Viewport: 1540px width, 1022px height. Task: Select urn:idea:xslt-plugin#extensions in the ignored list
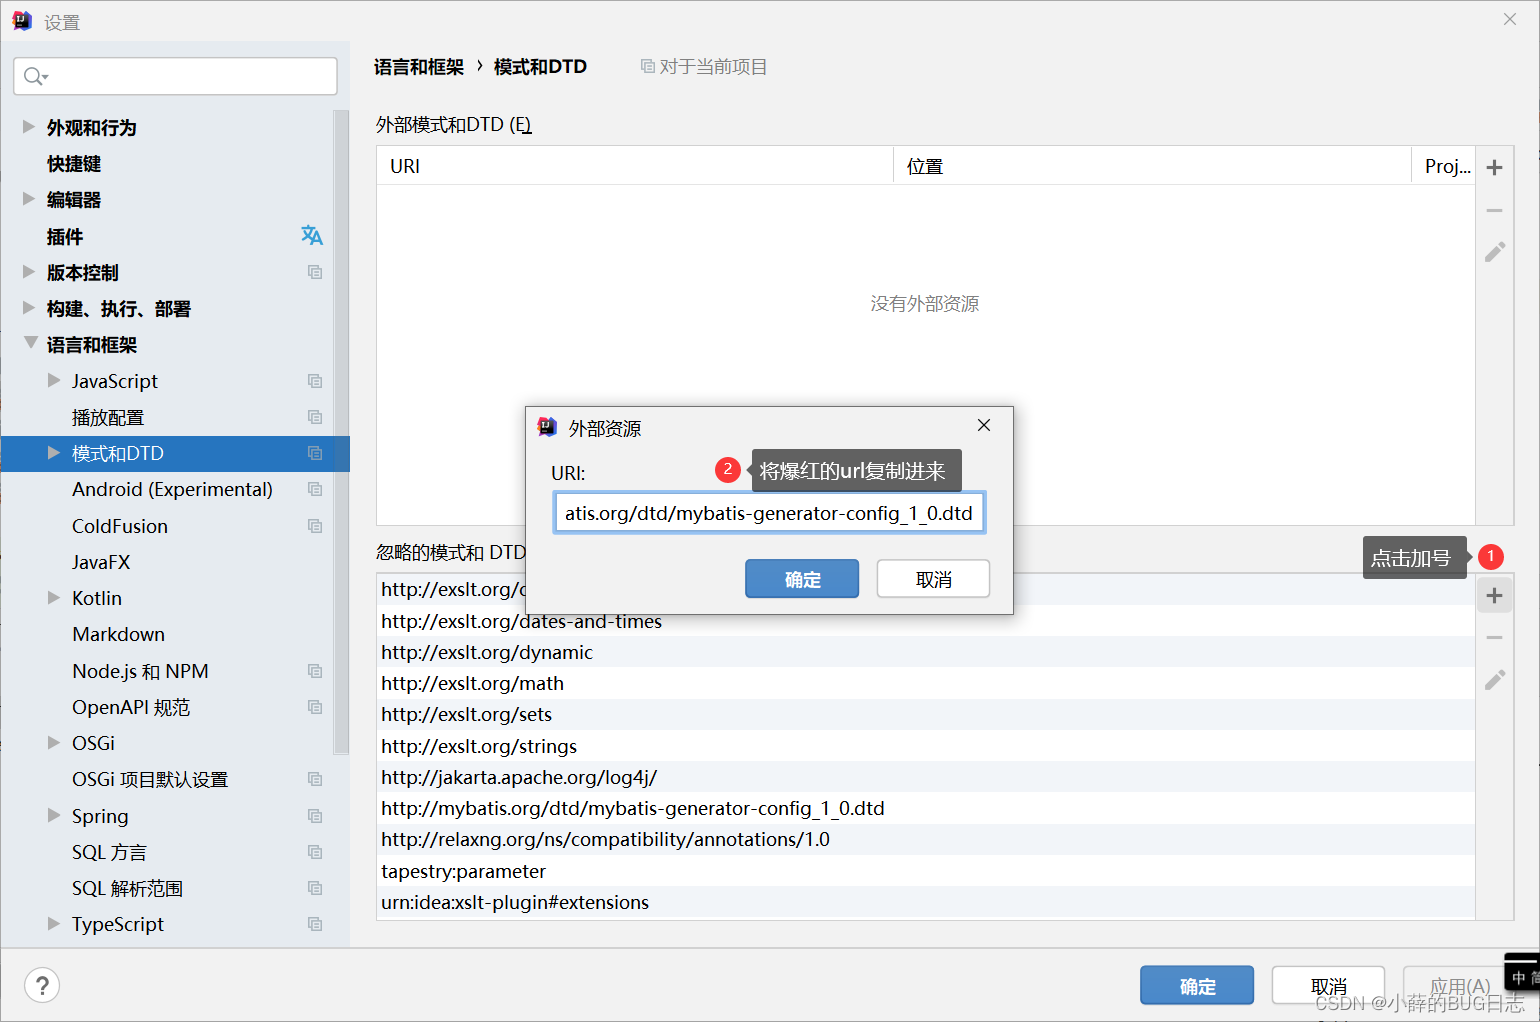point(925,902)
